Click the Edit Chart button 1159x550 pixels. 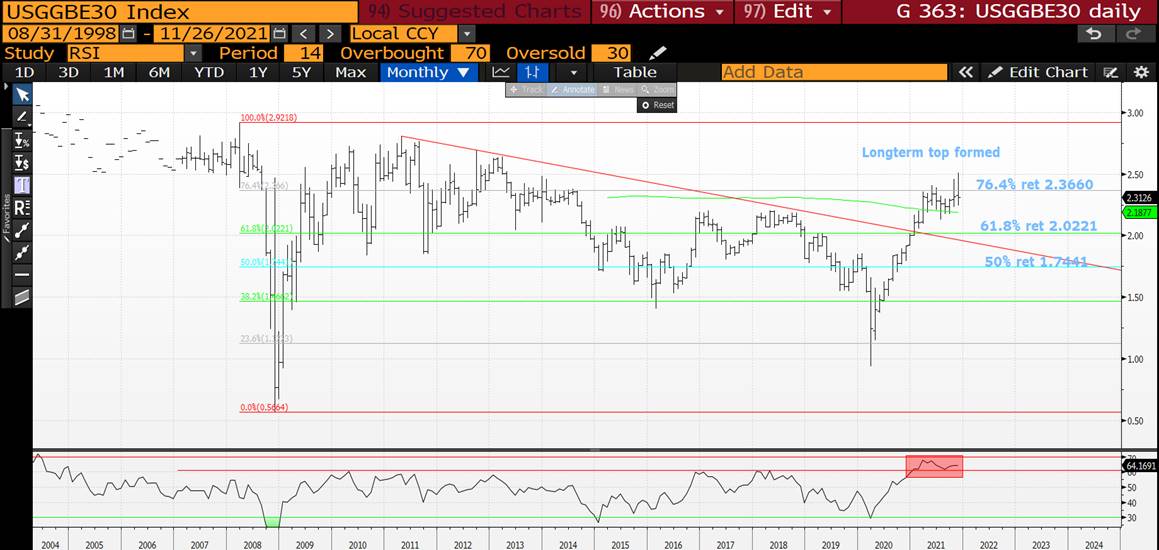[1038, 72]
